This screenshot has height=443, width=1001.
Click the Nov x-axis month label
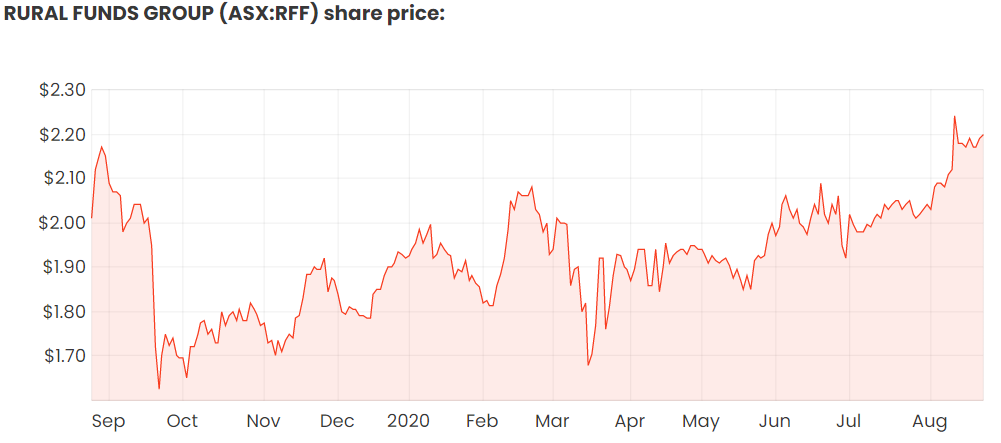[x=263, y=421]
